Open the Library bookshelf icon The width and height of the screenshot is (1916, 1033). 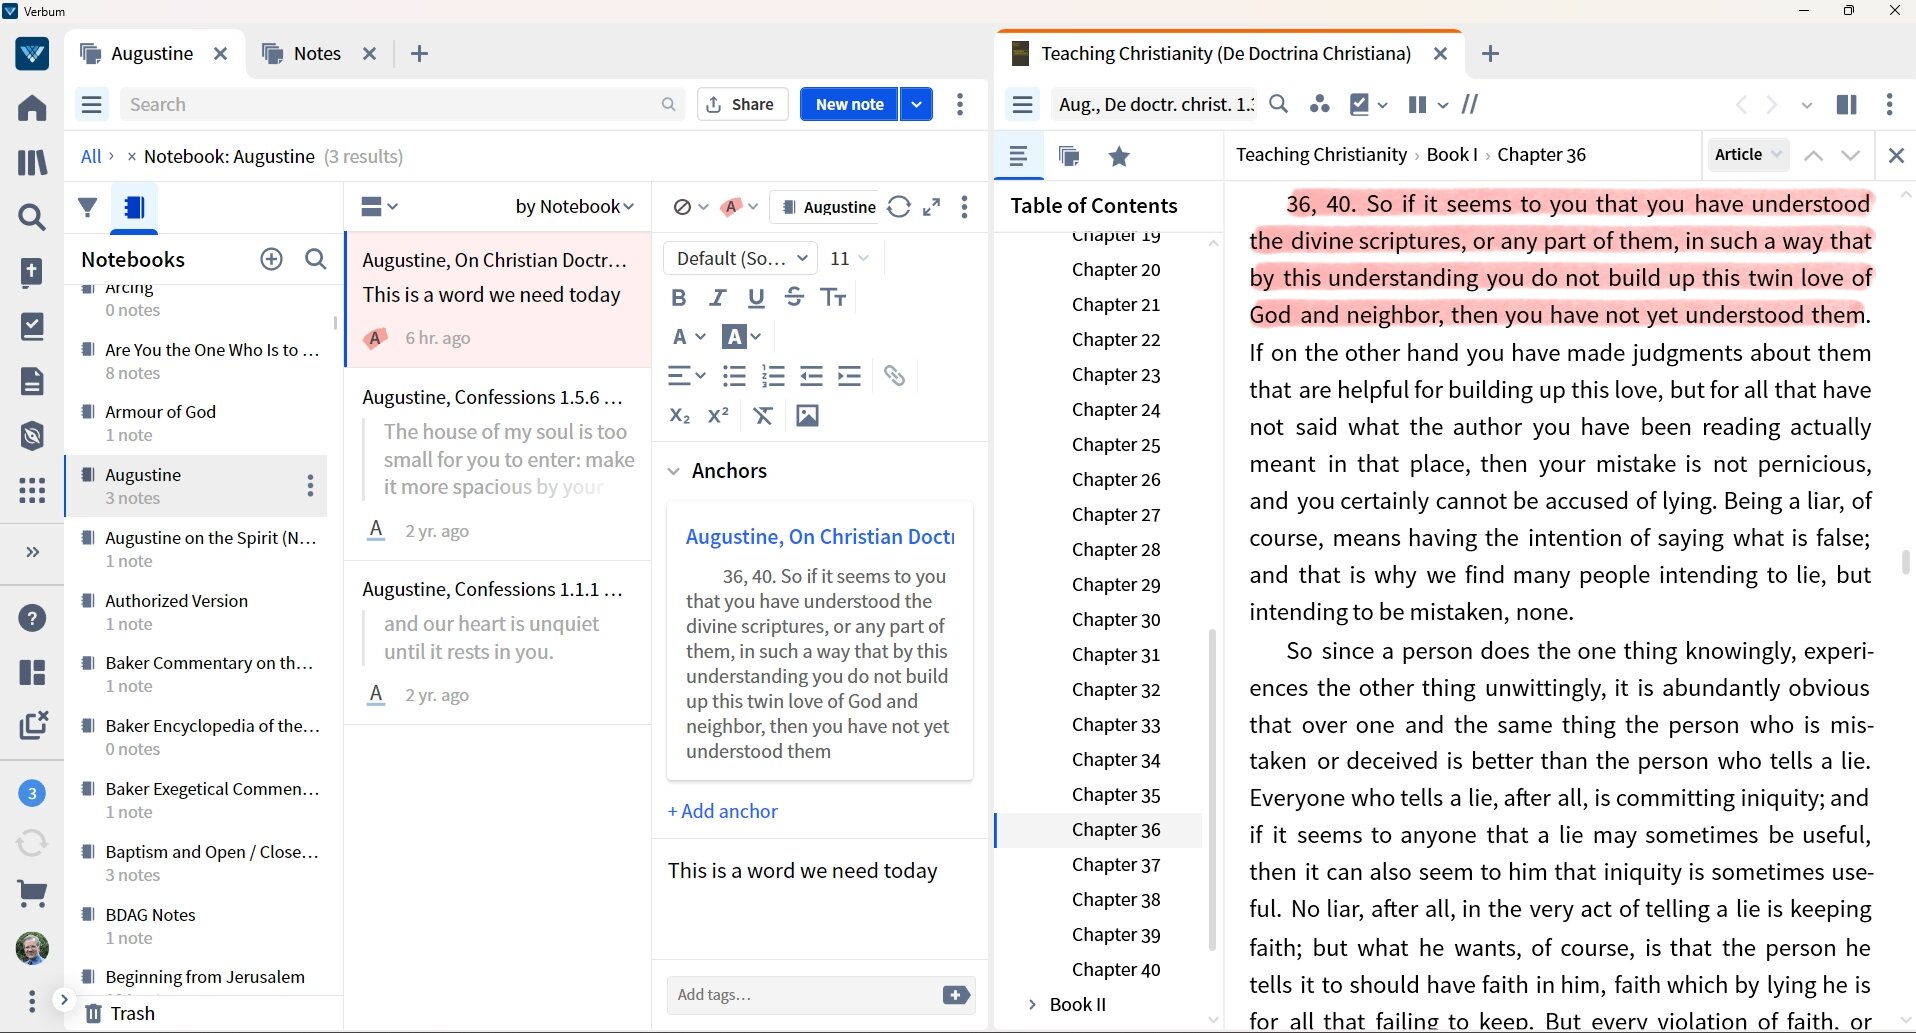click(32, 162)
